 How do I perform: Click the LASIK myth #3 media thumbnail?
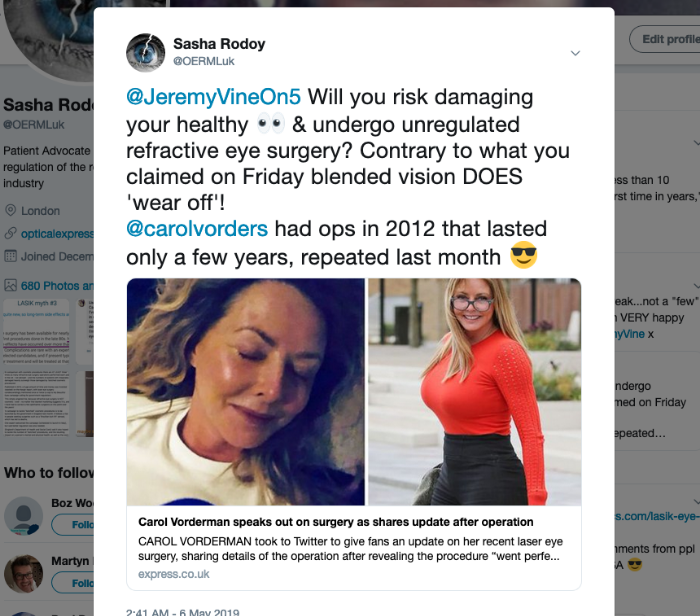36,332
